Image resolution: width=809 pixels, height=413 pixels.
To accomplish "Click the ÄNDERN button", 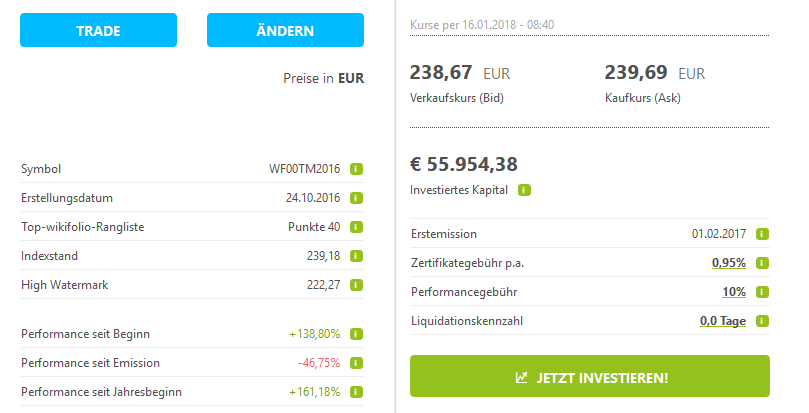I will click(x=285, y=30).
